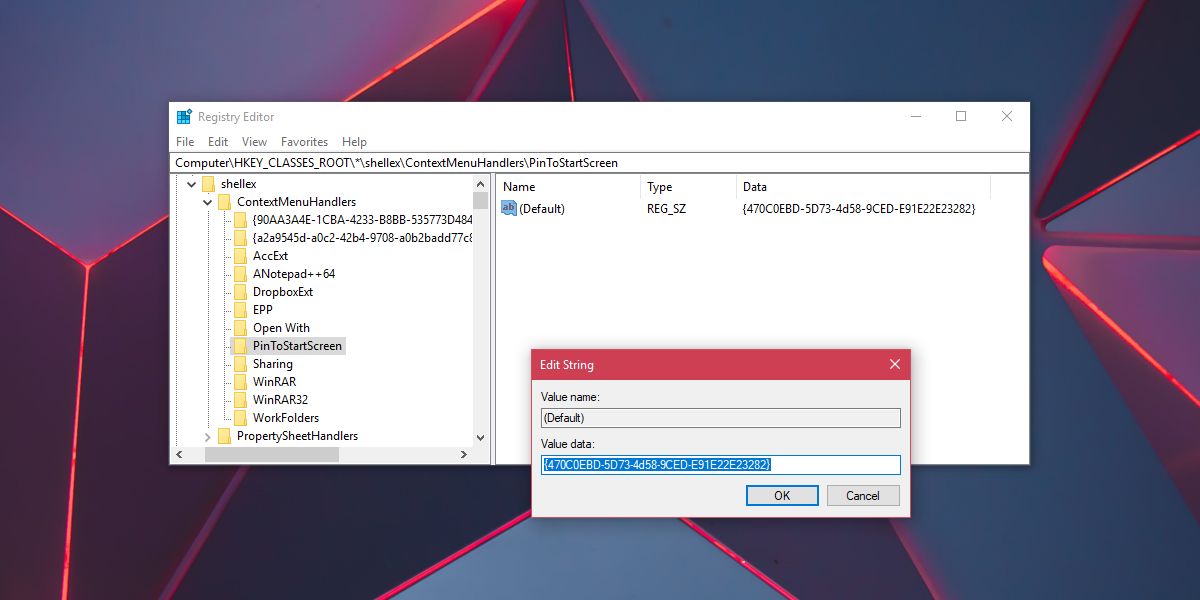Open the View menu
Screen dimensions: 1200x600
[254, 141]
